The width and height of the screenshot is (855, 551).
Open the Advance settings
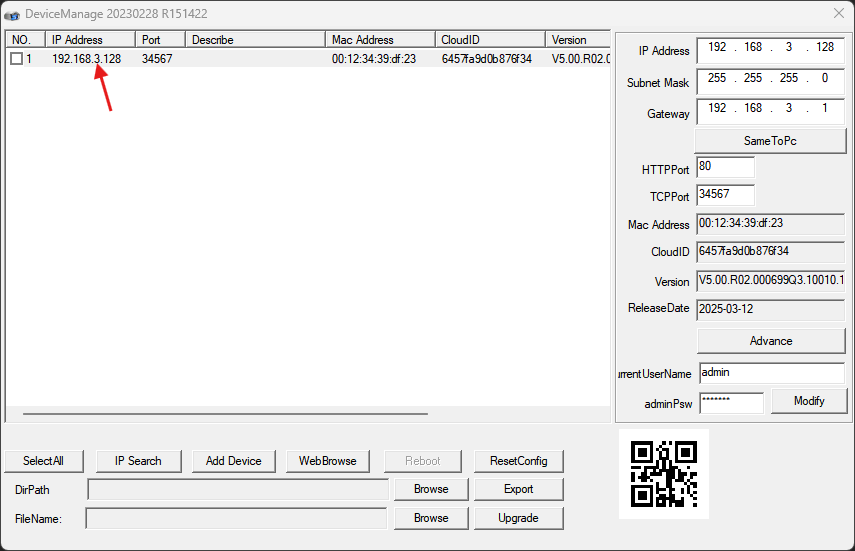pyautogui.click(x=770, y=341)
